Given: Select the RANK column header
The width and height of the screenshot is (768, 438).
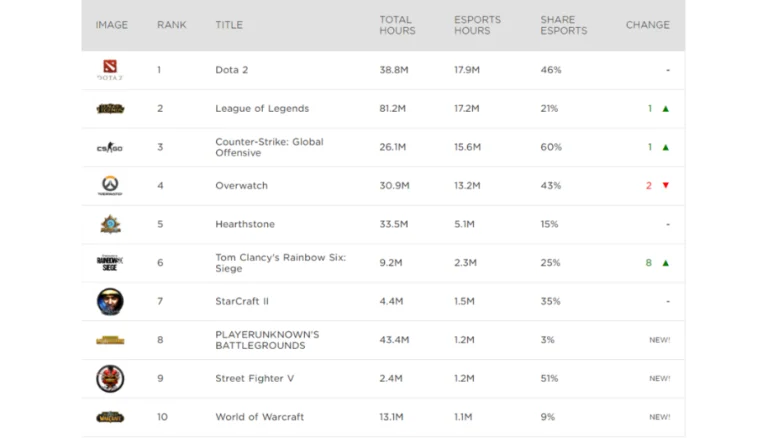Looking at the screenshot, I should tap(171, 25).
